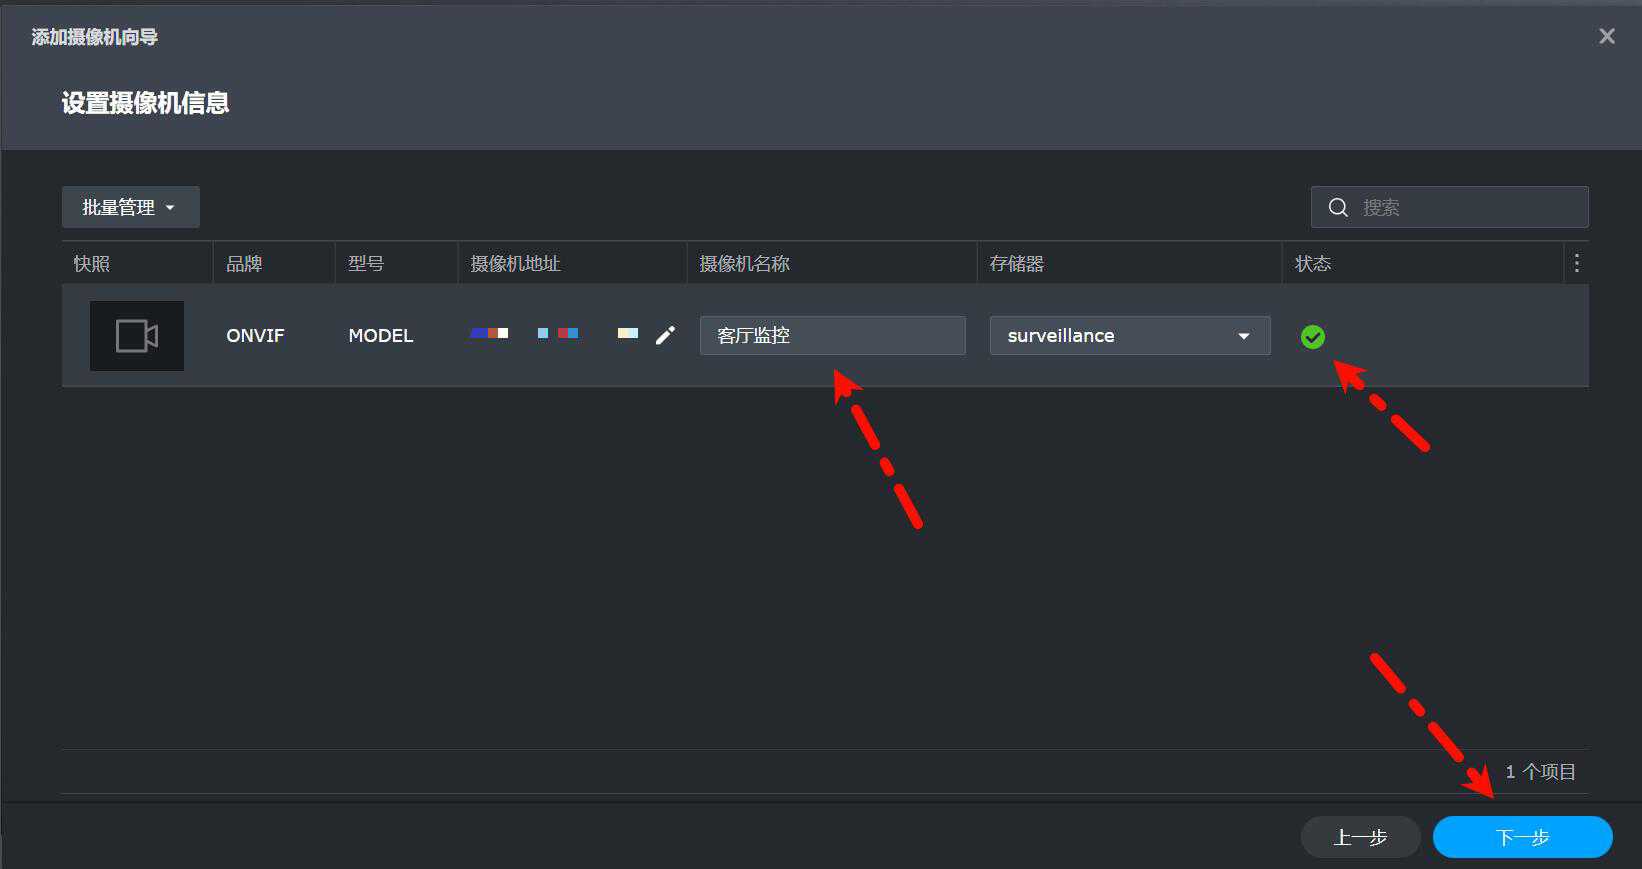Click the magnifier icon in search box
This screenshot has width=1642, height=869.
1338,207
